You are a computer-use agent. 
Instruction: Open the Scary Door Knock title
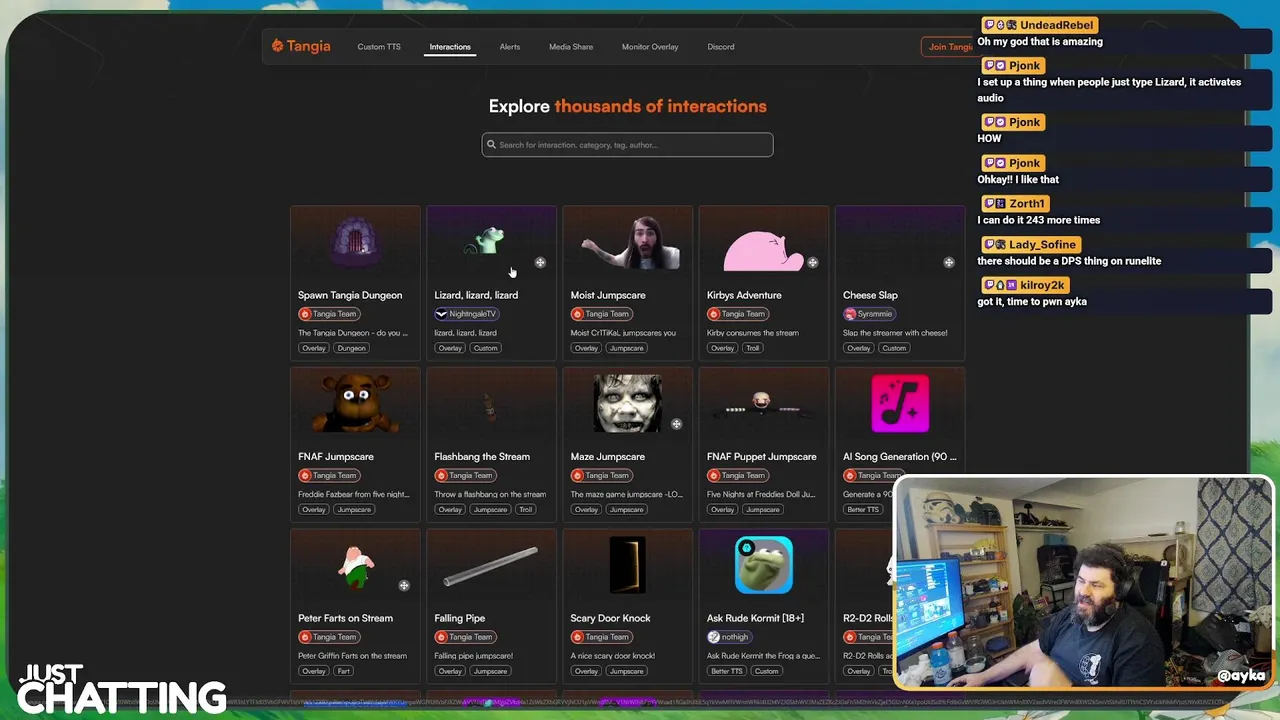point(610,618)
